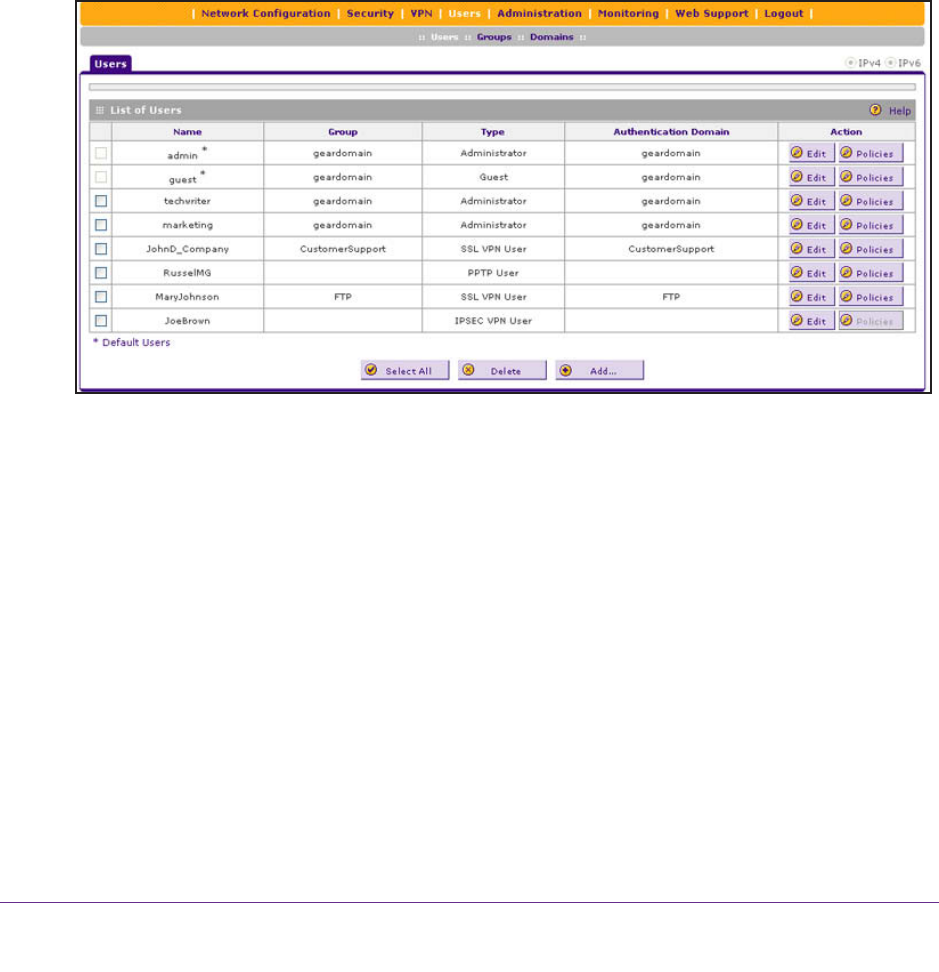This screenshot has height=972, width=939.
Task: Click the Guest type cell
Action: point(493,177)
